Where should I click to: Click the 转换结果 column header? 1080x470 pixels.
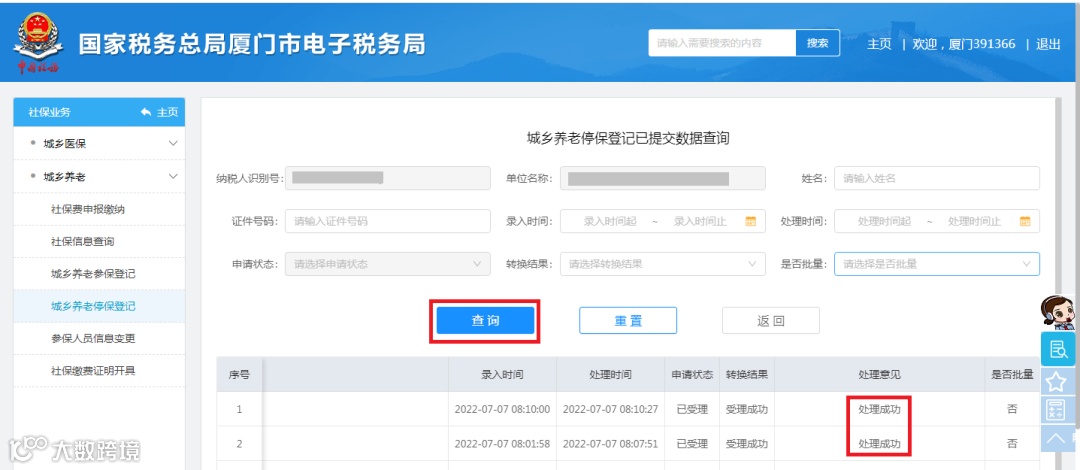747,374
